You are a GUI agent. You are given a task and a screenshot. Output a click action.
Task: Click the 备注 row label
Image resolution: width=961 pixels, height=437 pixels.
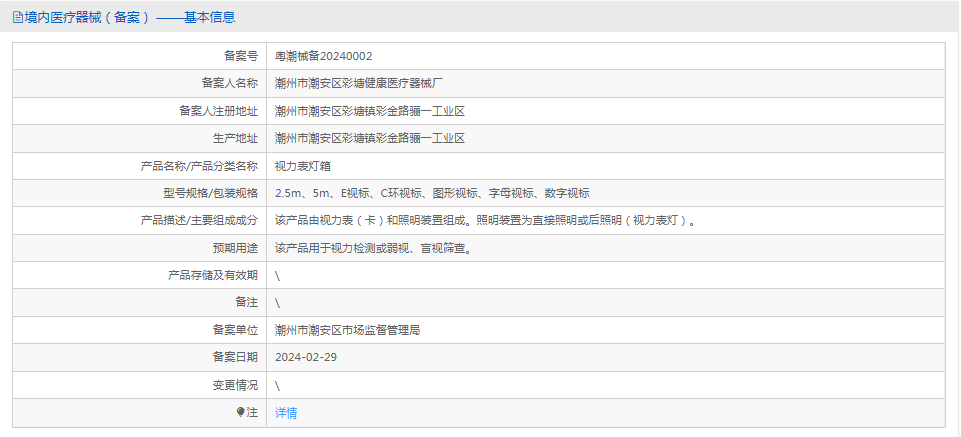tap(246, 302)
